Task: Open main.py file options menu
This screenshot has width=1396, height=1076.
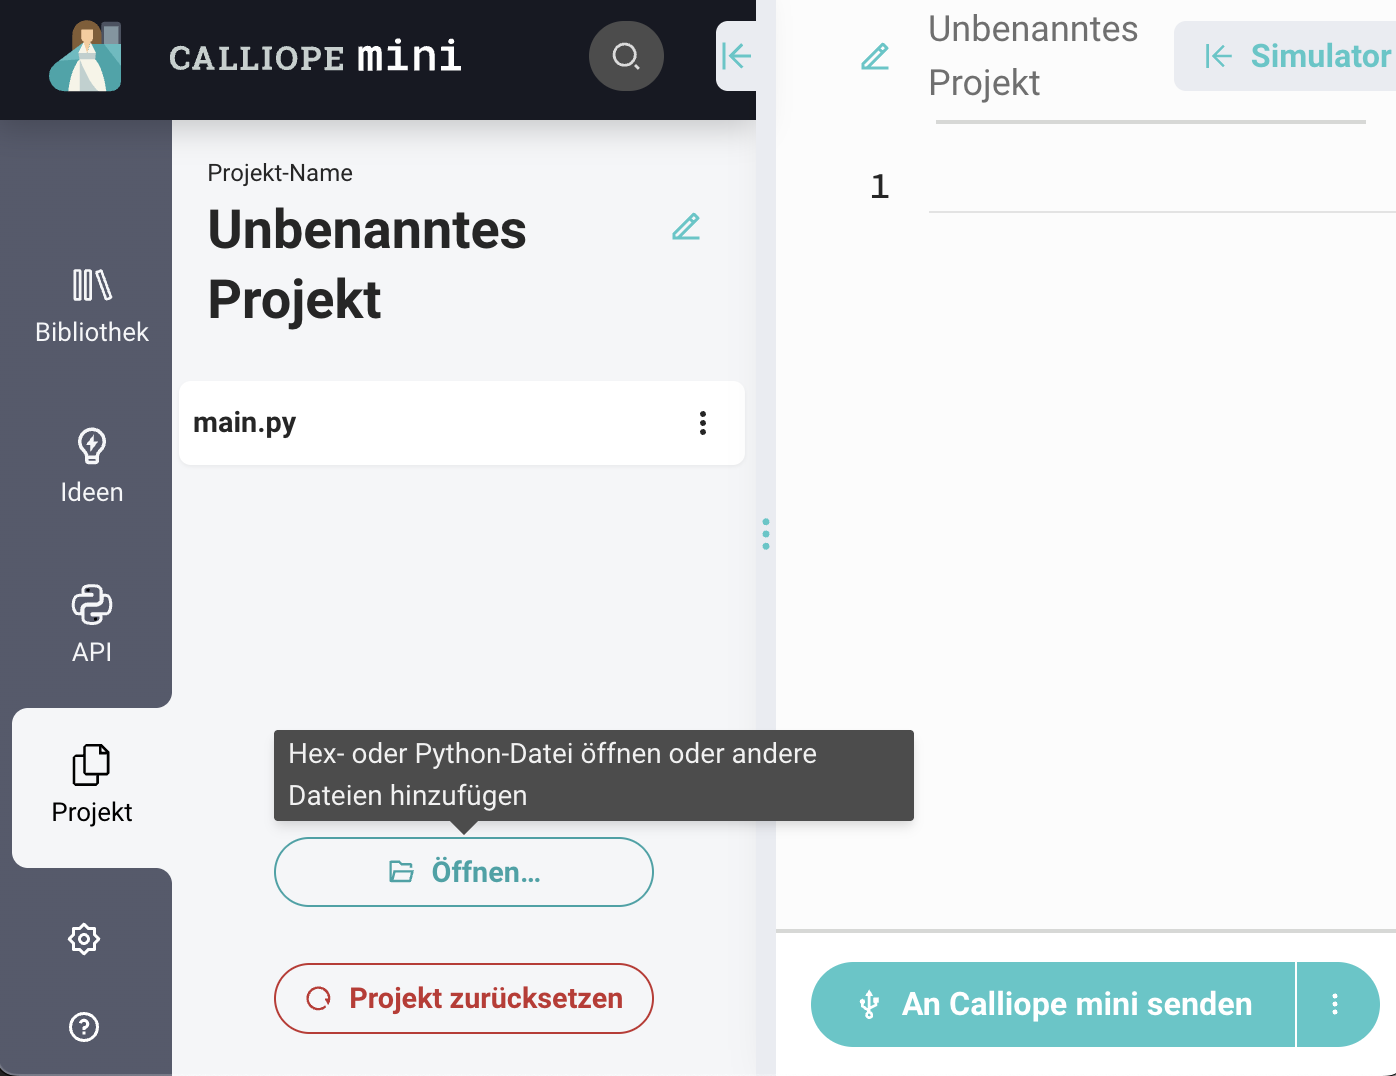Action: coord(703,423)
